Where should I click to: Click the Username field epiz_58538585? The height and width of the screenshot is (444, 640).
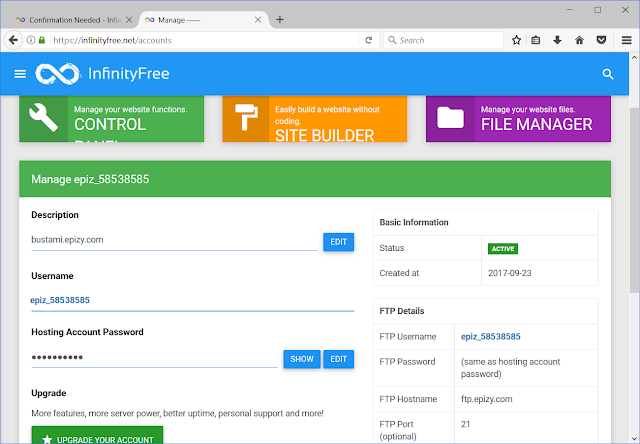193,300
